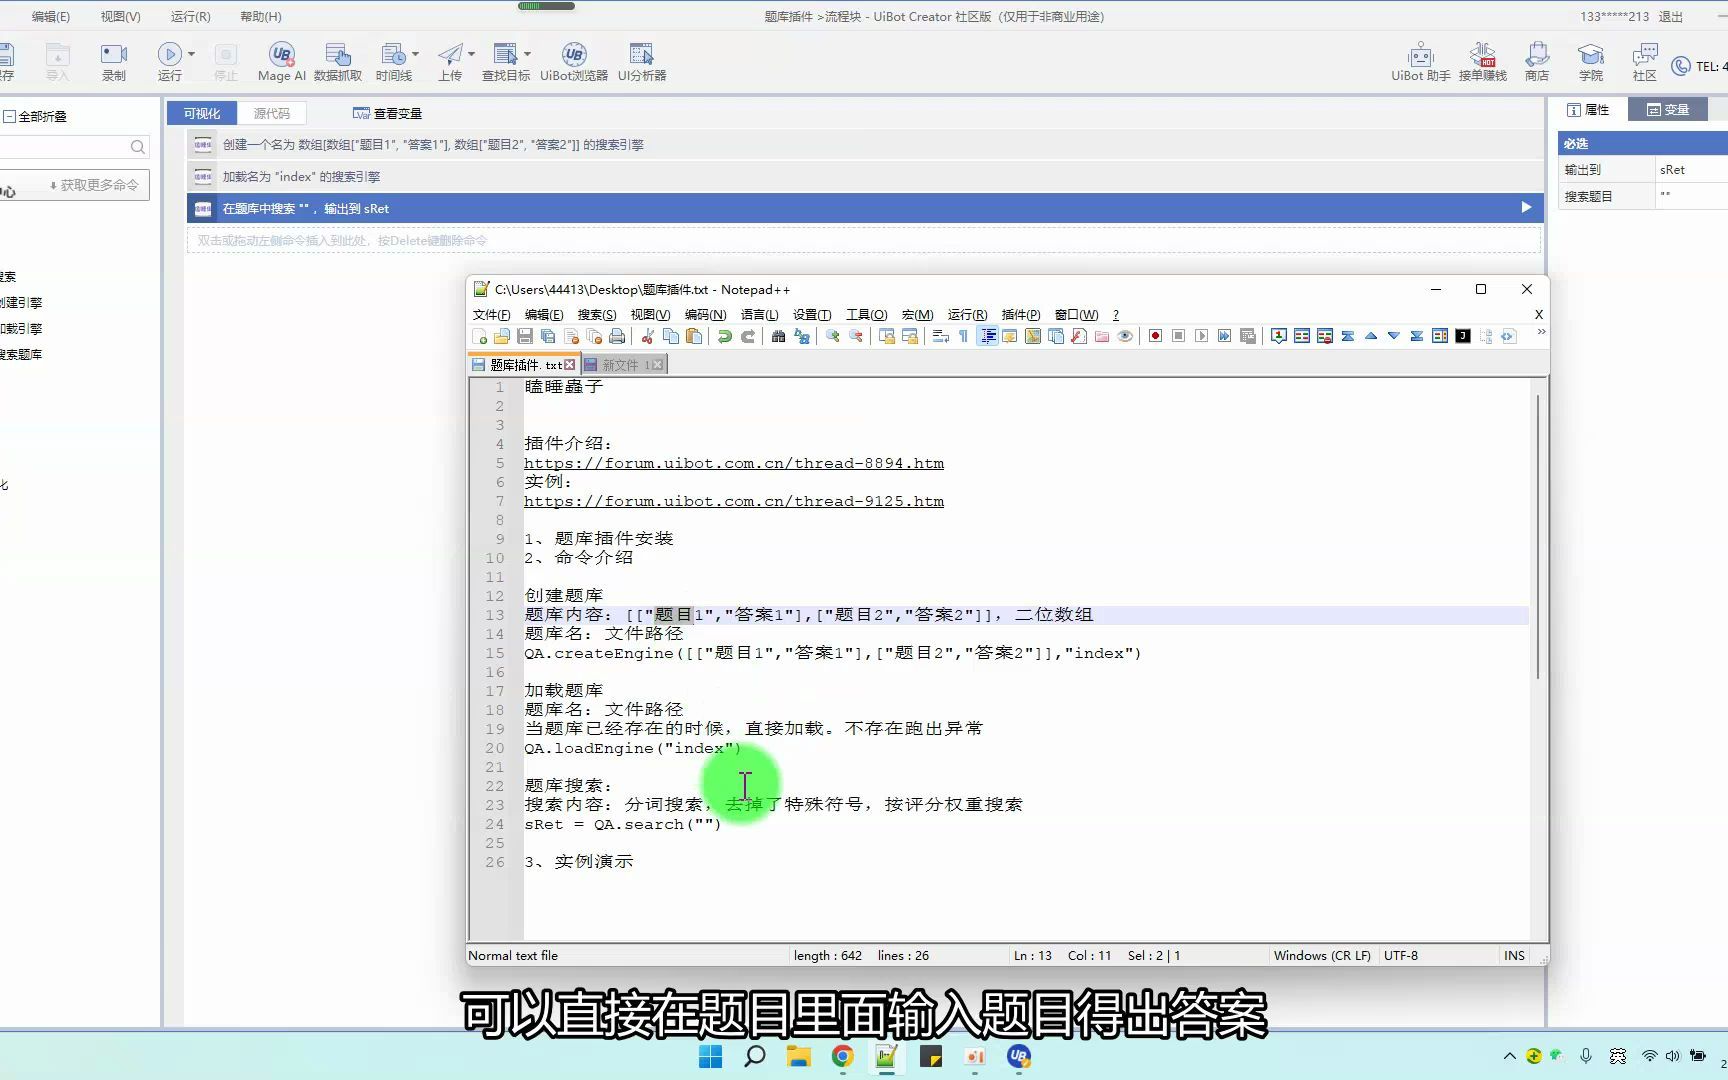Open the thread-8894 forum link
1728x1080 pixels.
(733, 463)
